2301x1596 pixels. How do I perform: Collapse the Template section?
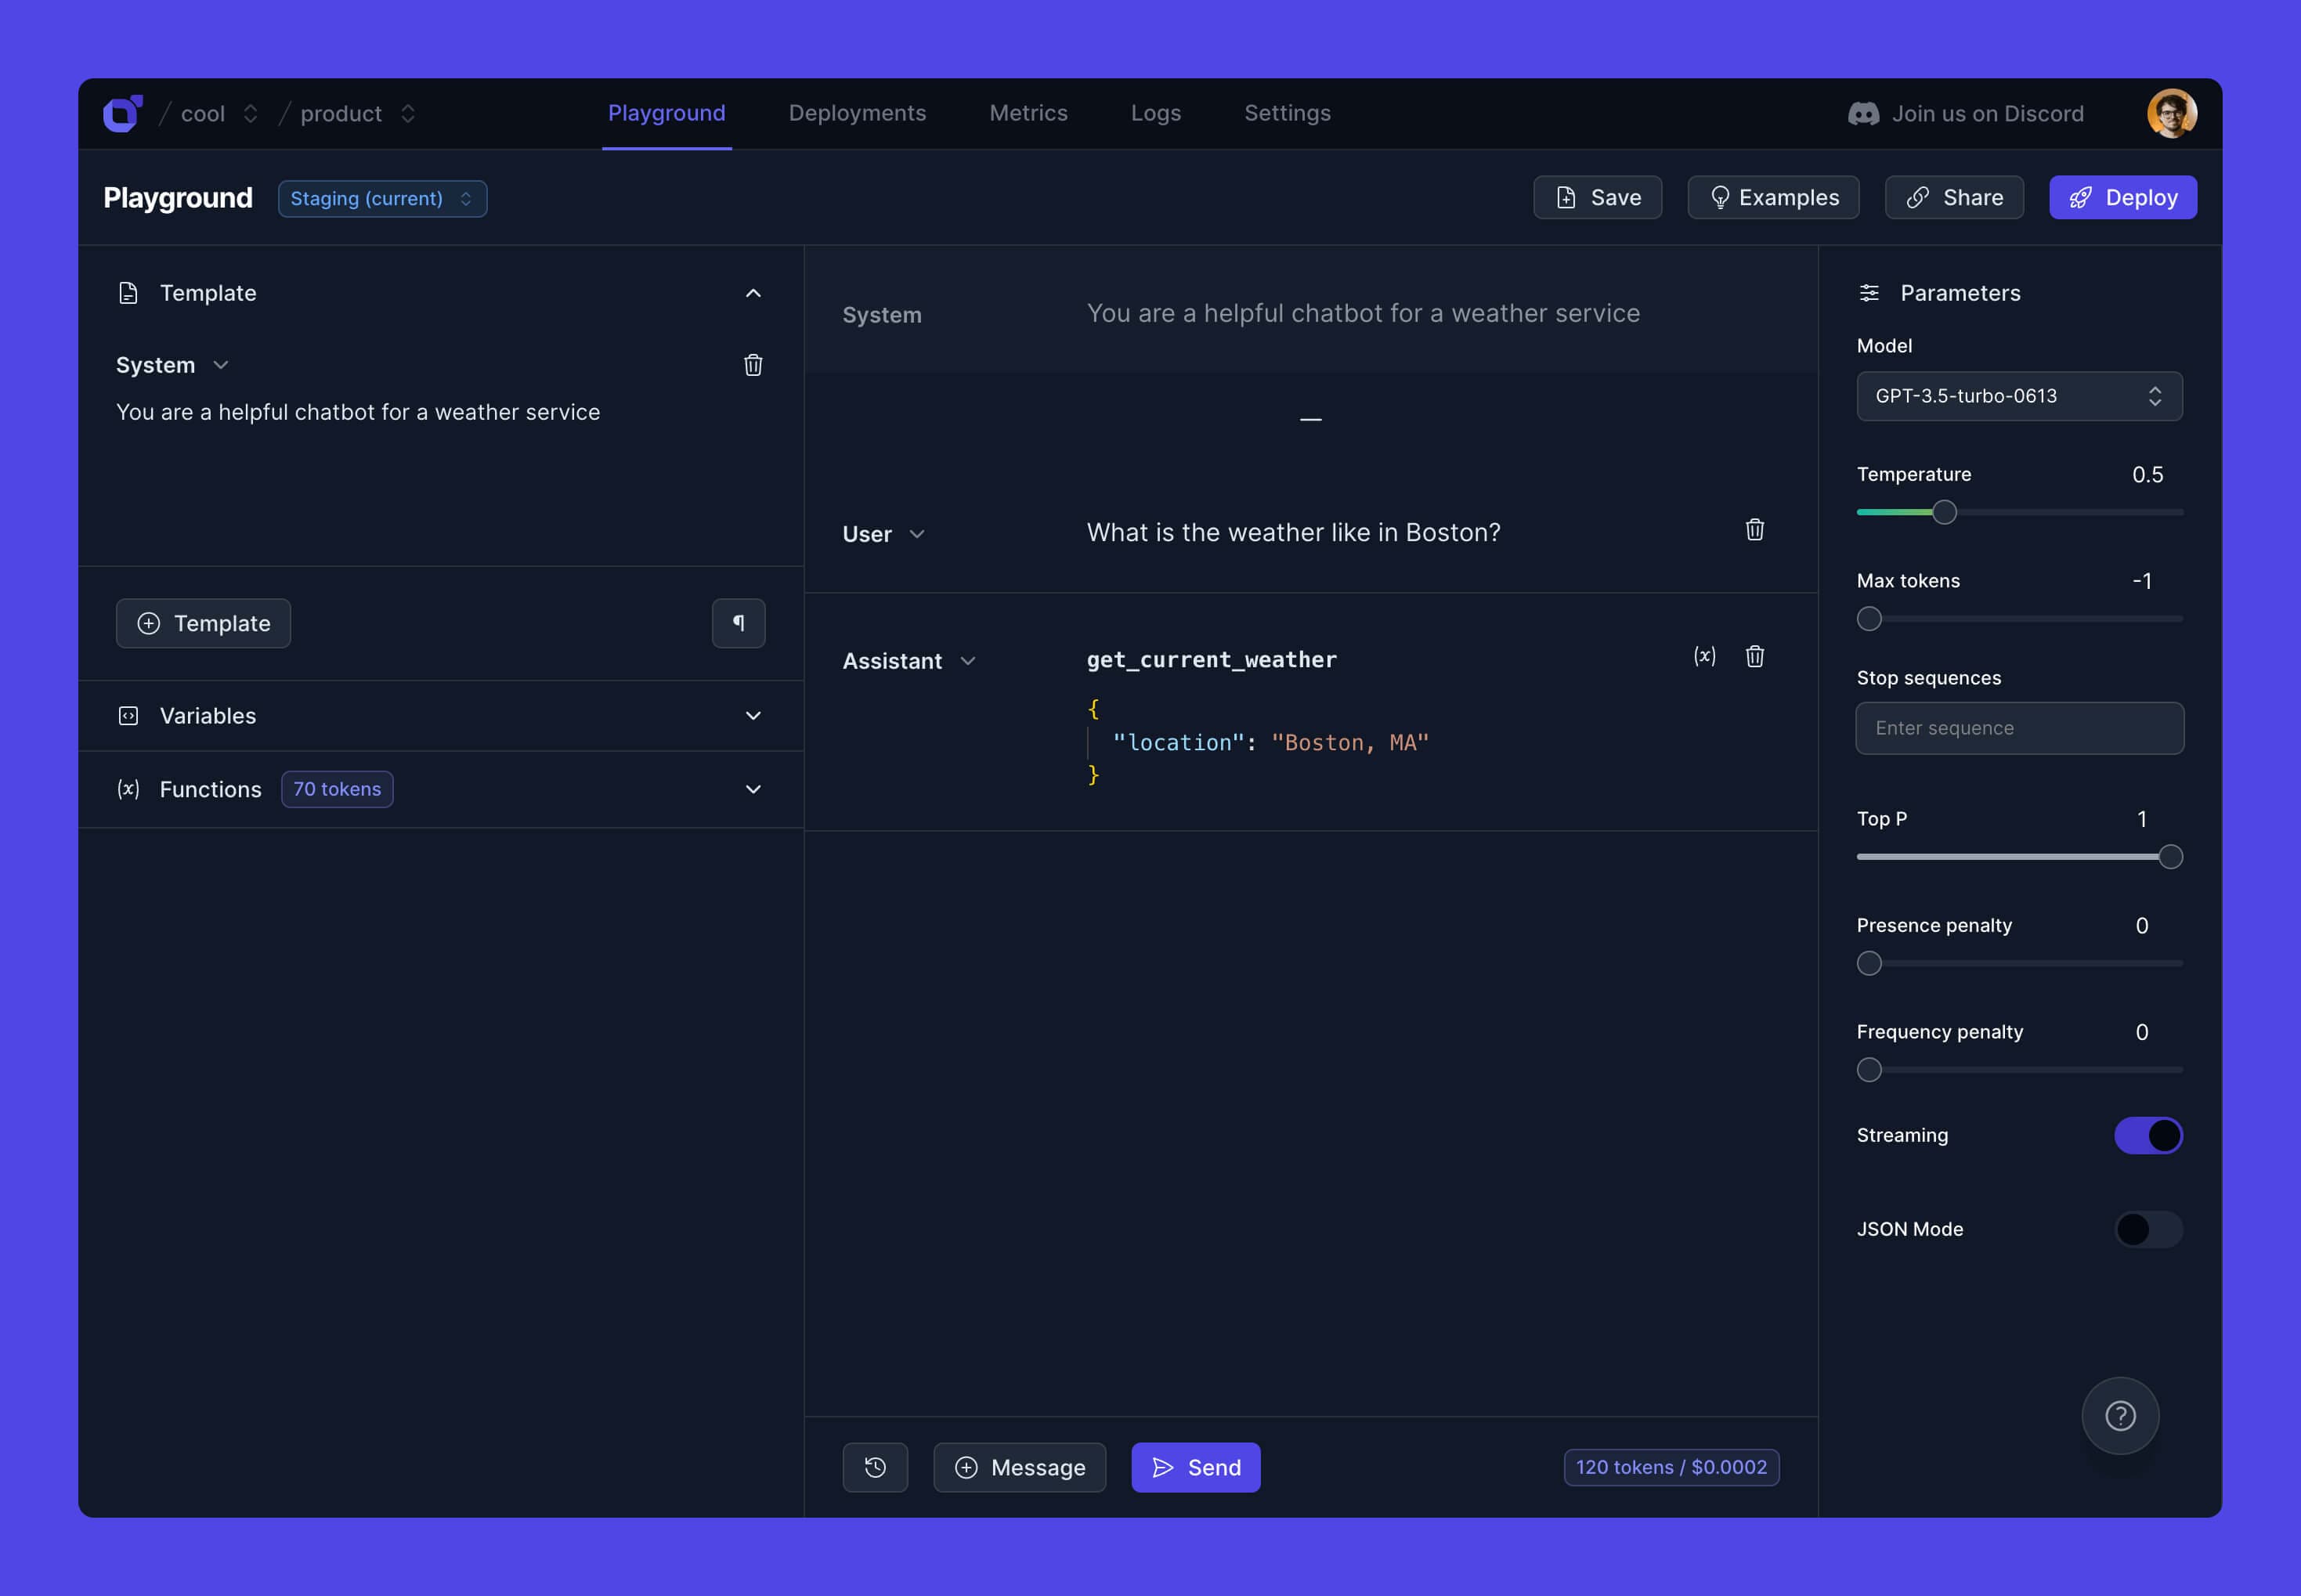click(753, 293)
